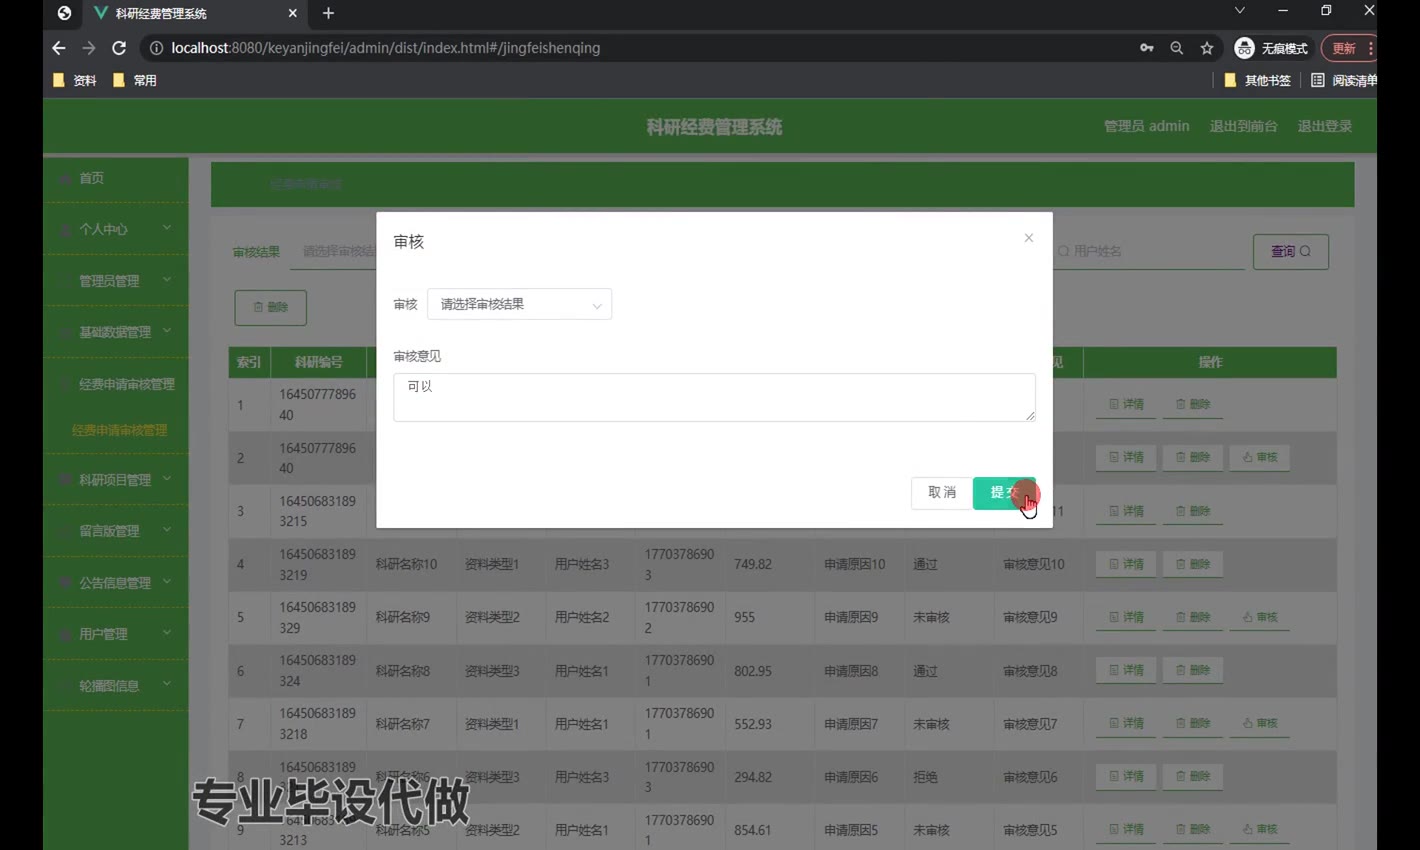Click 退出到前台 in the header
This screenshot has width=1420, height=850.
coord(1243,126)
